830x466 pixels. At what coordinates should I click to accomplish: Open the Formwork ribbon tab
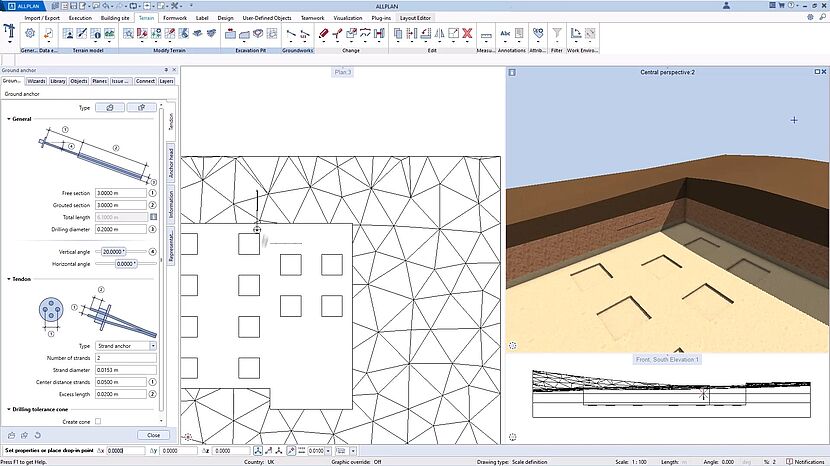point(175,18)
